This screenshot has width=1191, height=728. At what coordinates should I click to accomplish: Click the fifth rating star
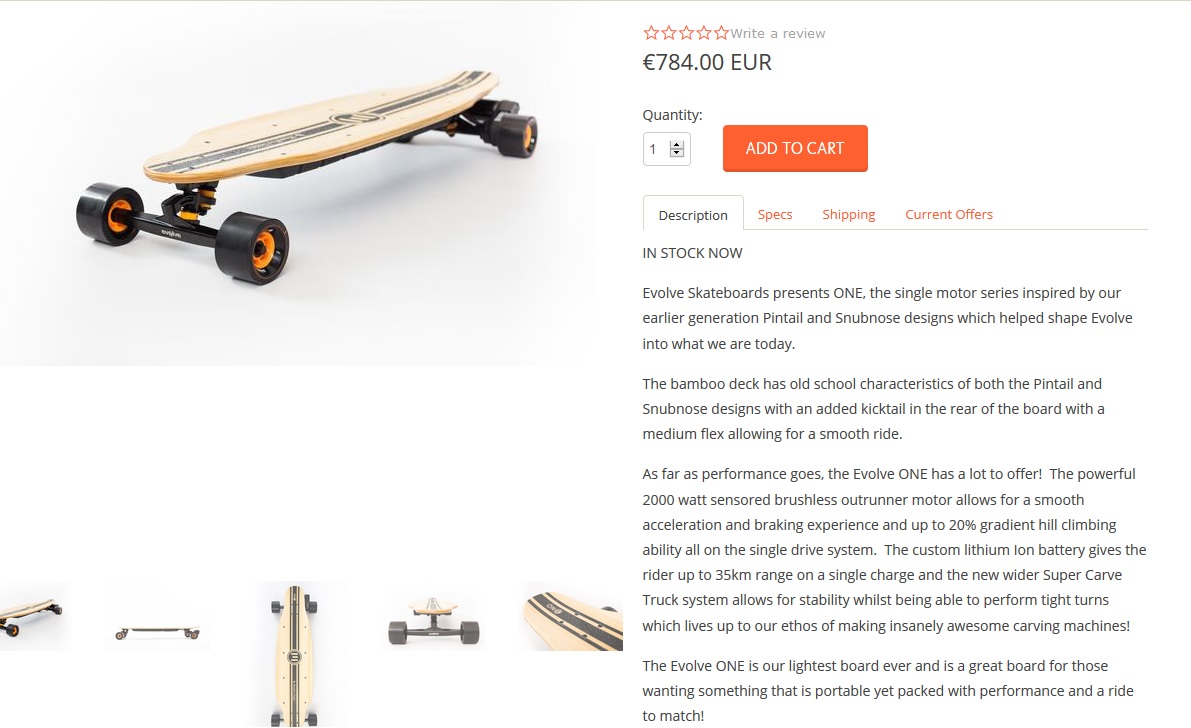721,33
